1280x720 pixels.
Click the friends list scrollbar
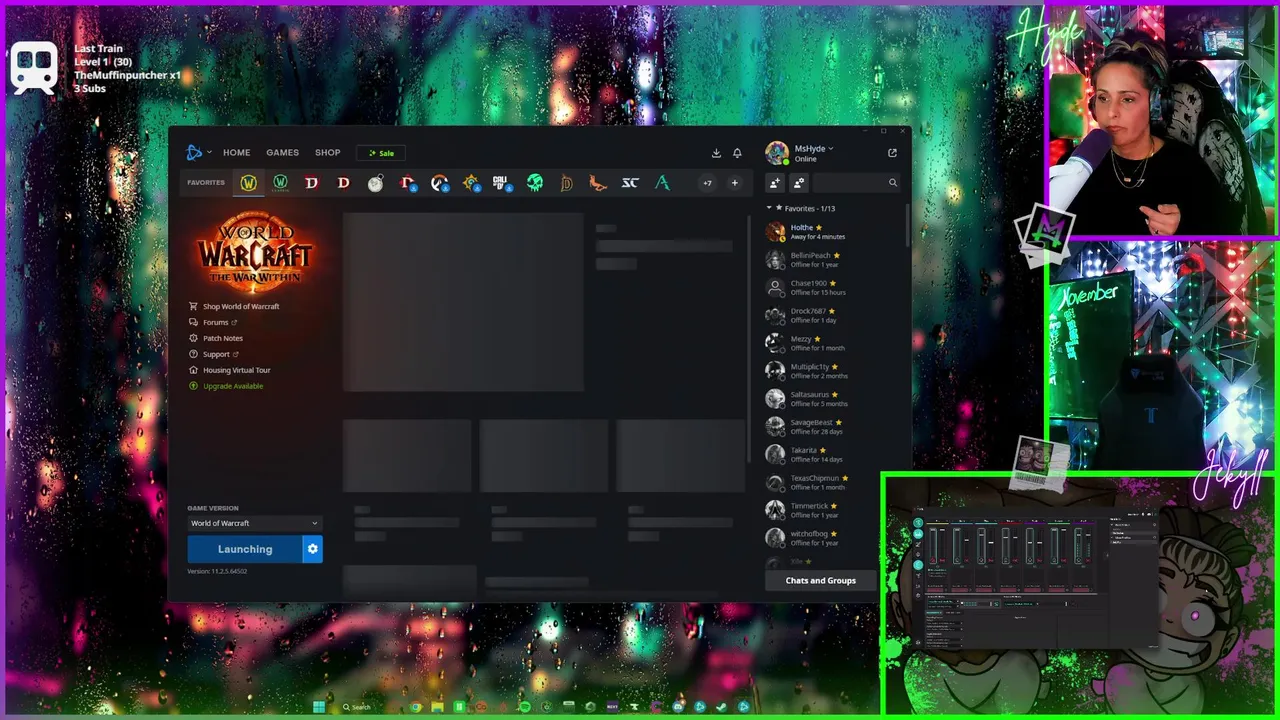click(908, 225)
